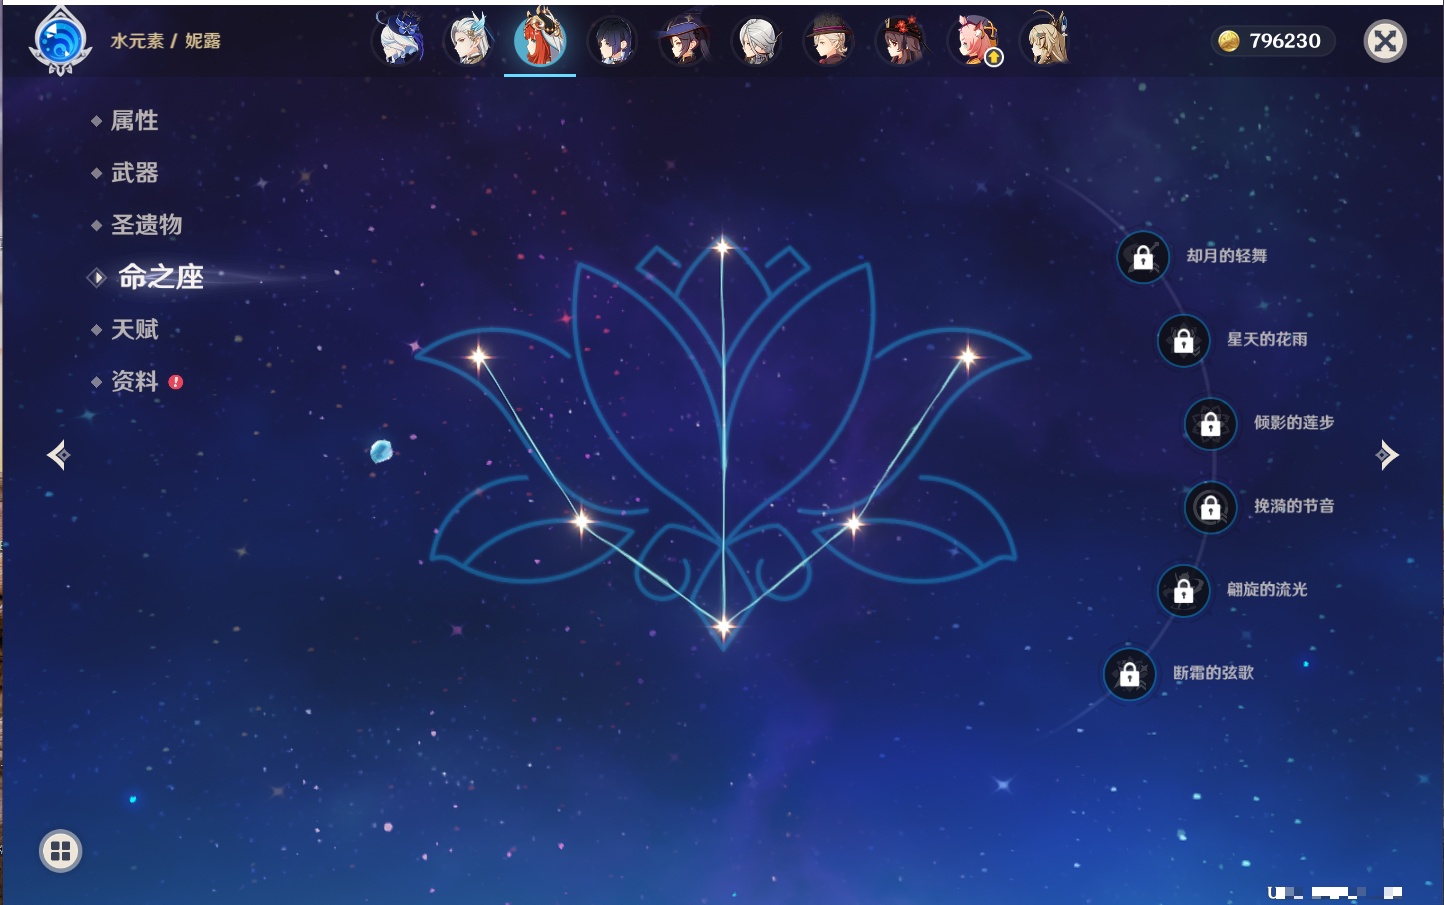Open the 圣遗物 artifacts tab

146,225
